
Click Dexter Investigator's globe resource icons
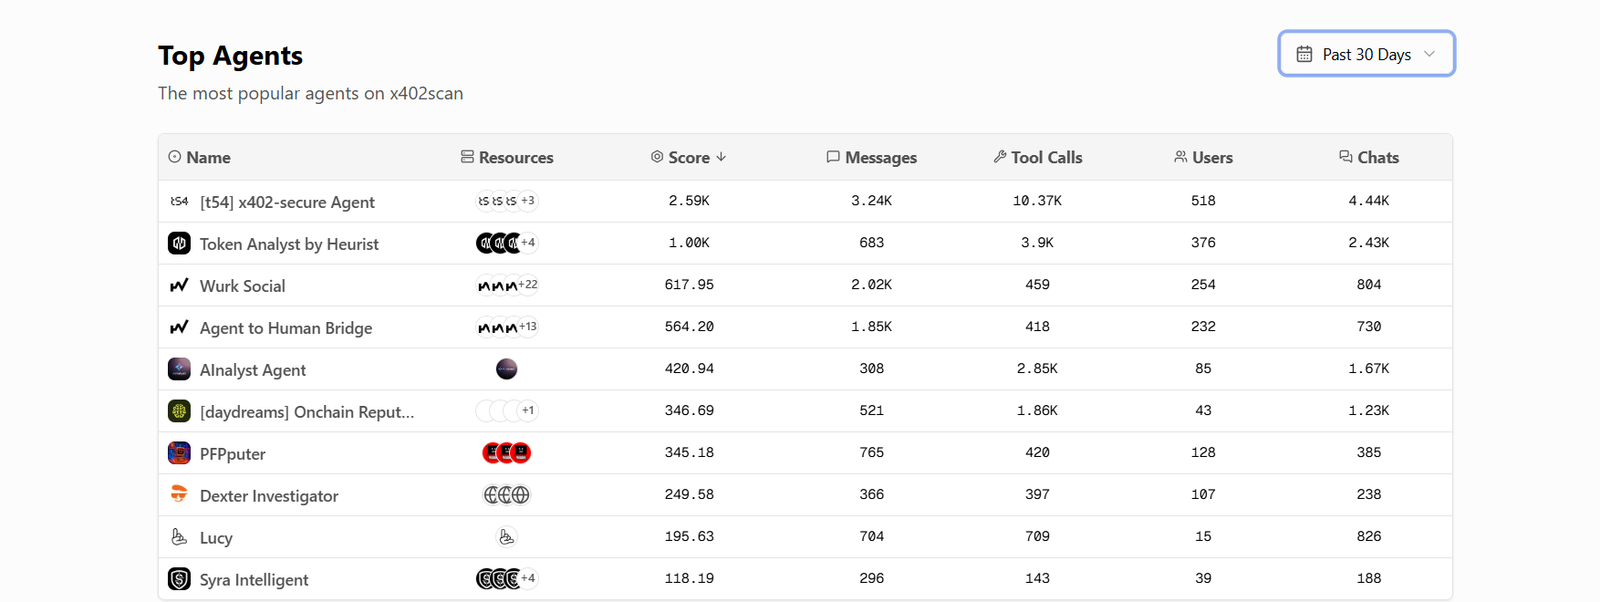click(507, 495)
